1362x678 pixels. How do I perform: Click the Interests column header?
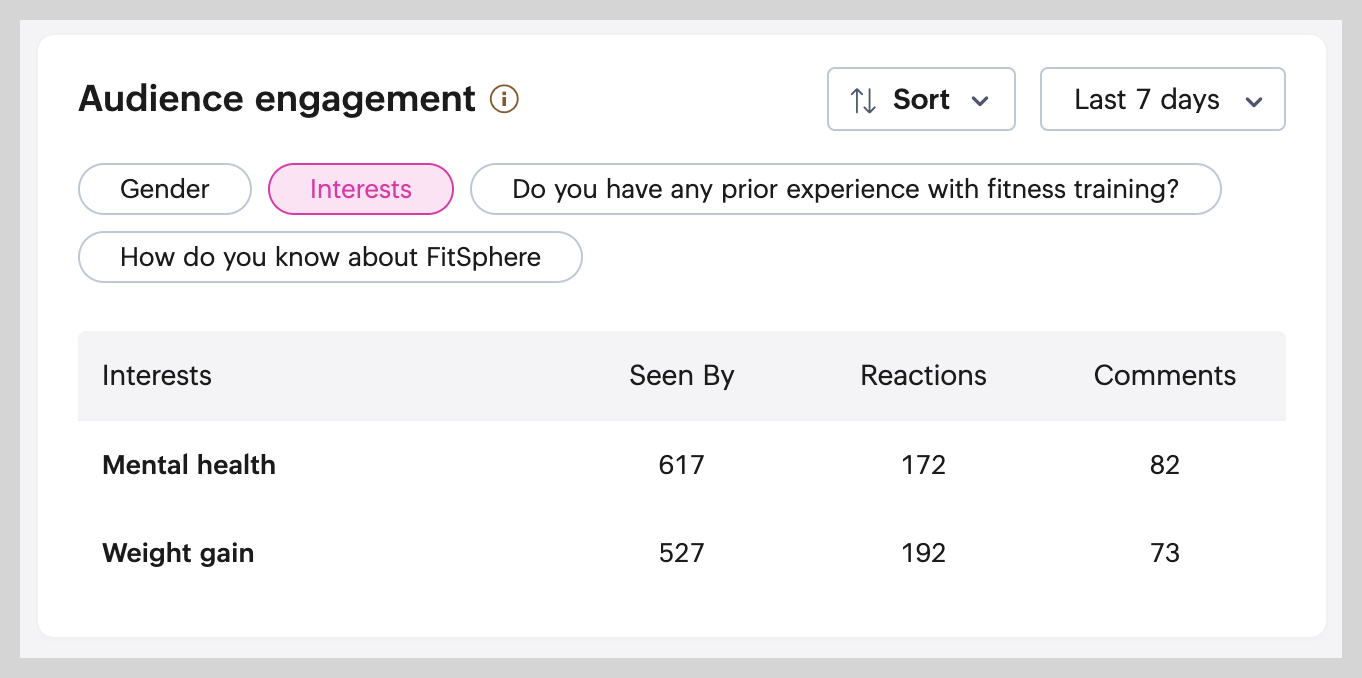point(157,376)
